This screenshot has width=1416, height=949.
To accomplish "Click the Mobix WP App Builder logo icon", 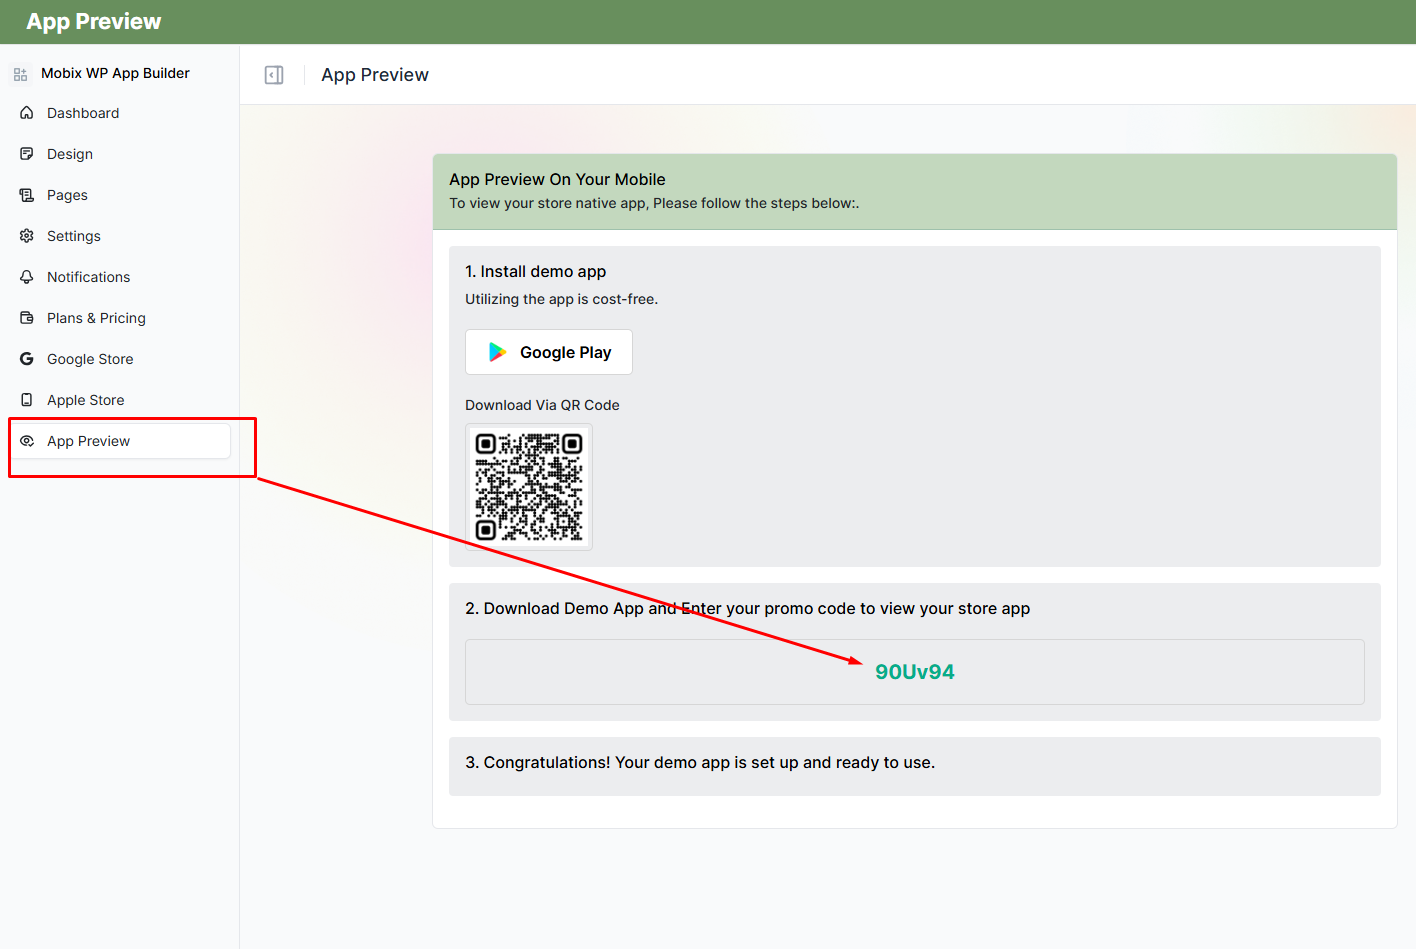I will pyautogui.click(x=20, y=74).
